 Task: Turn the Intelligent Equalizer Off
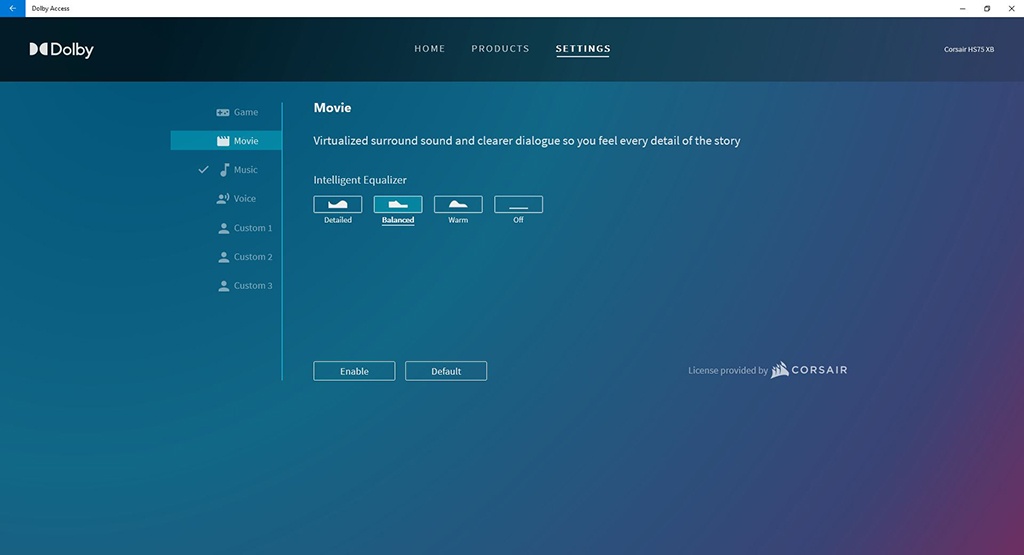(x=518, y=204)
